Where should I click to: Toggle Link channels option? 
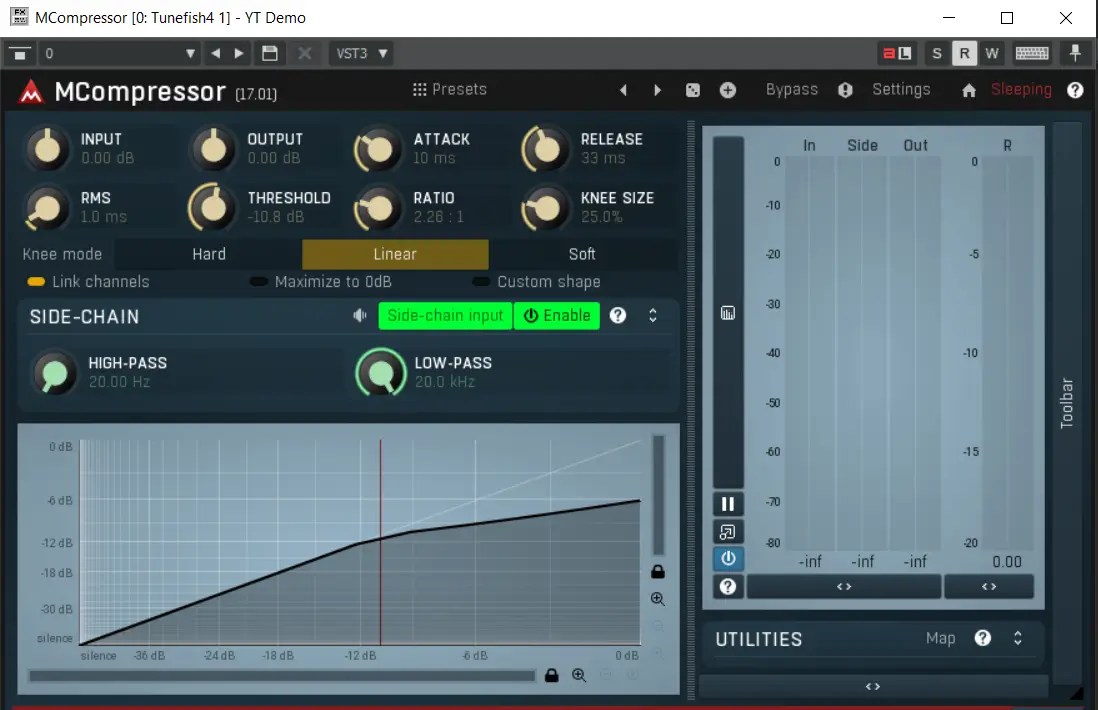tap(88, 281)
